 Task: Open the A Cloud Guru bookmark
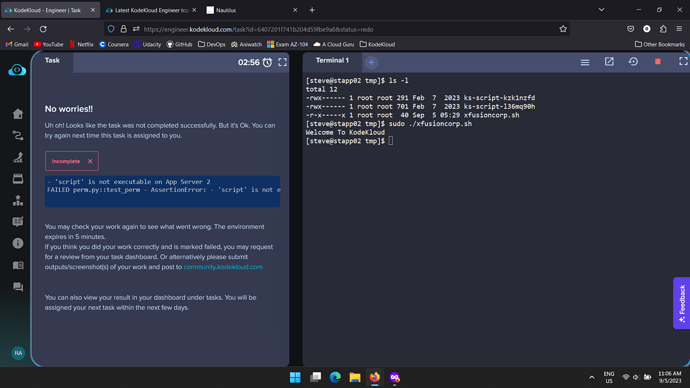point(334,44)
